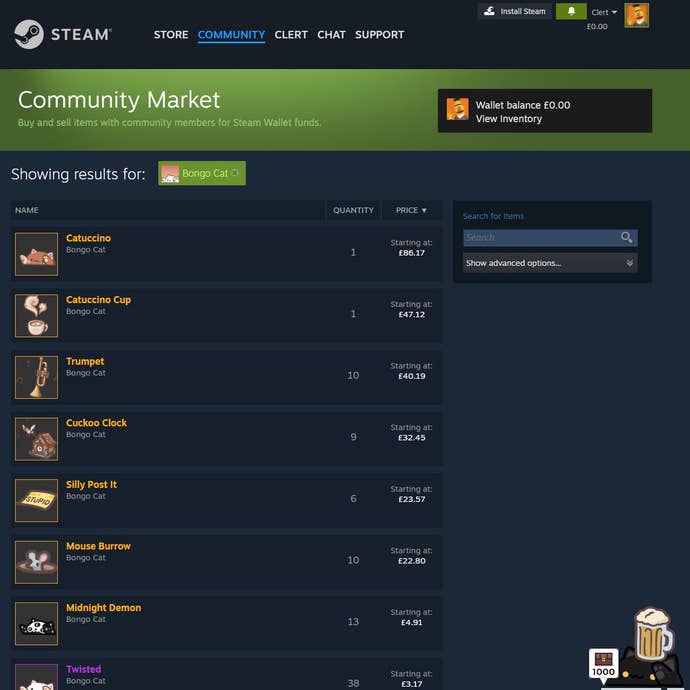Switch to the COMMUNITY tab

point(231,35)
